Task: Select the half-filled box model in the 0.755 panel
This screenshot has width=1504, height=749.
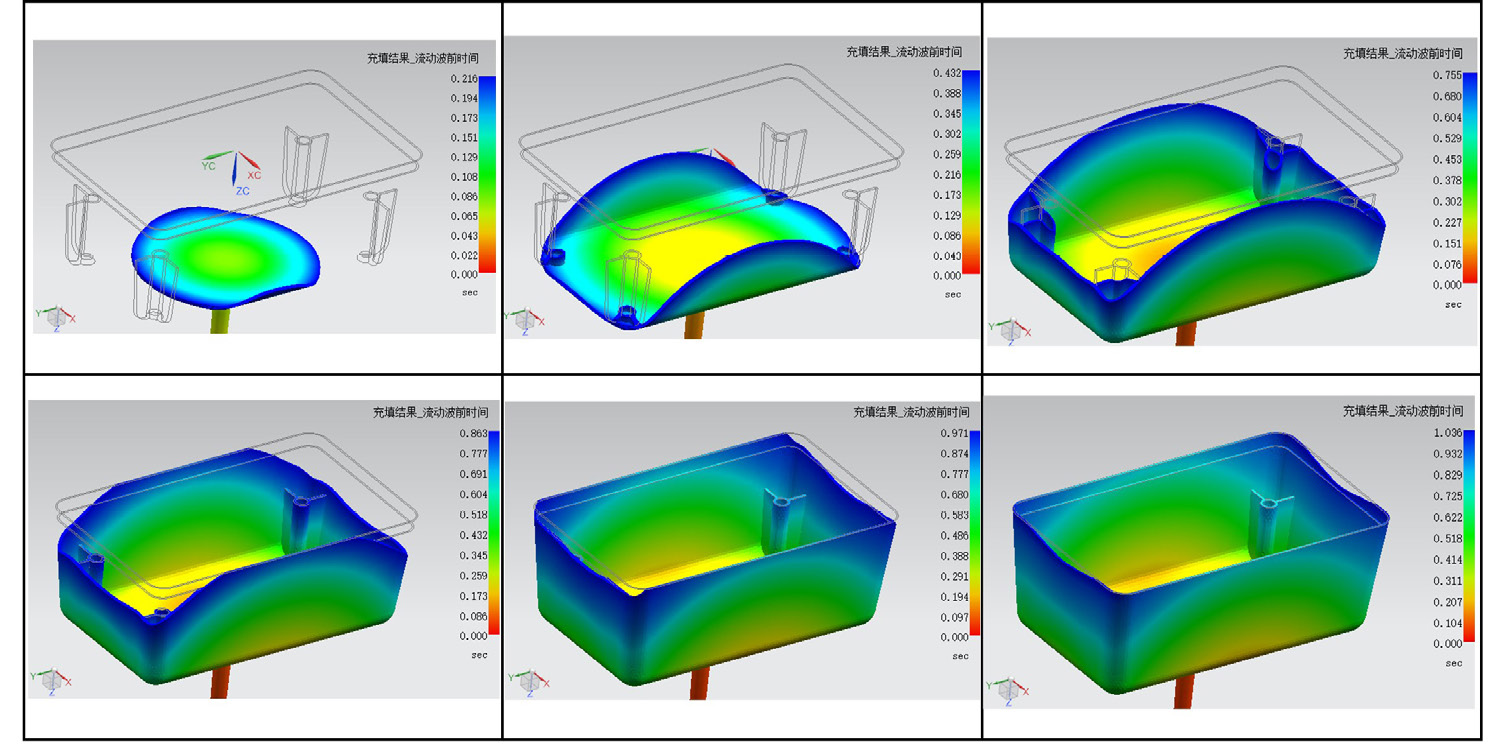Action: point(1198,222)
